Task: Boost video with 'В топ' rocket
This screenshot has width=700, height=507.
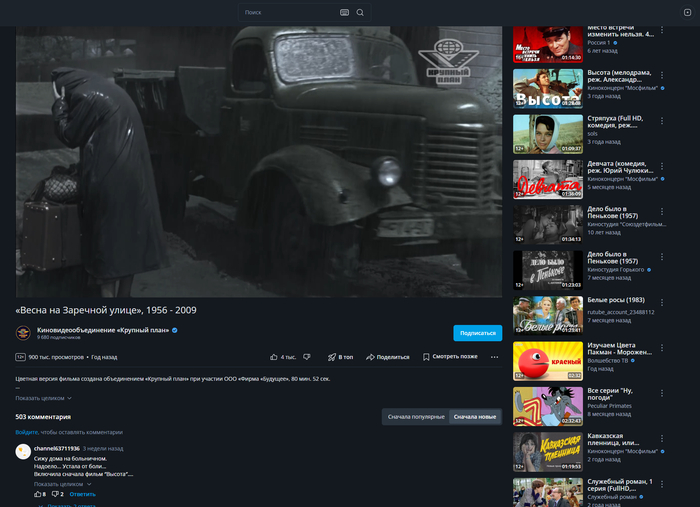Action: [340, 357]
